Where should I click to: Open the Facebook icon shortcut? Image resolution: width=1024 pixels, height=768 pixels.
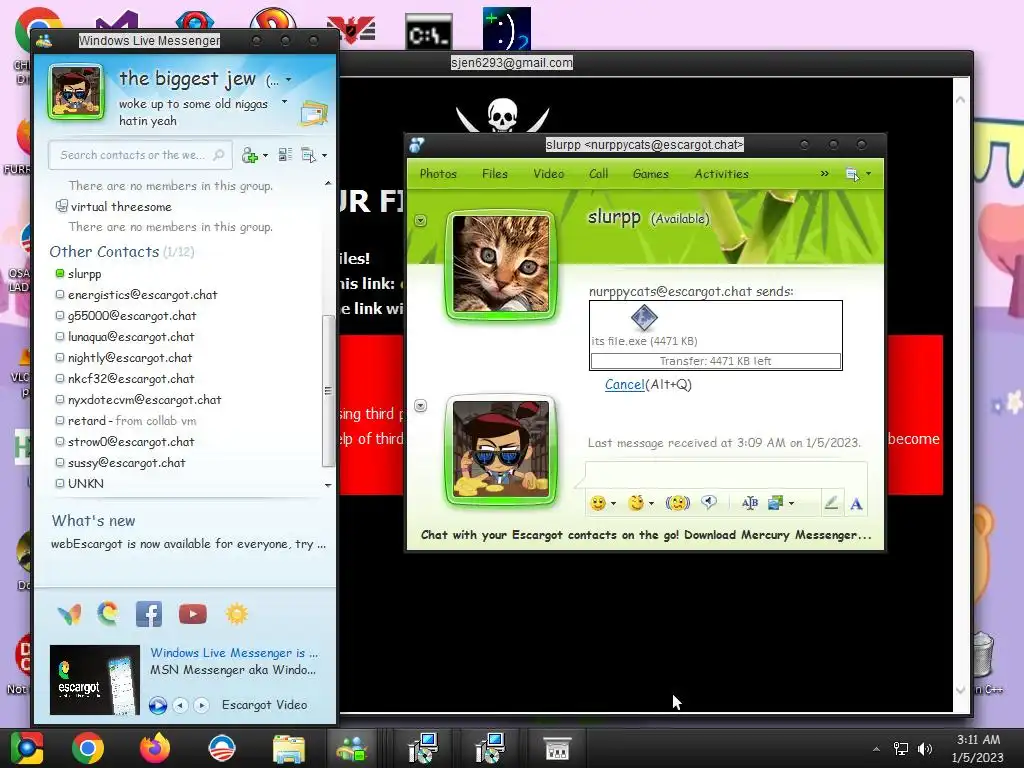(149, 615)
